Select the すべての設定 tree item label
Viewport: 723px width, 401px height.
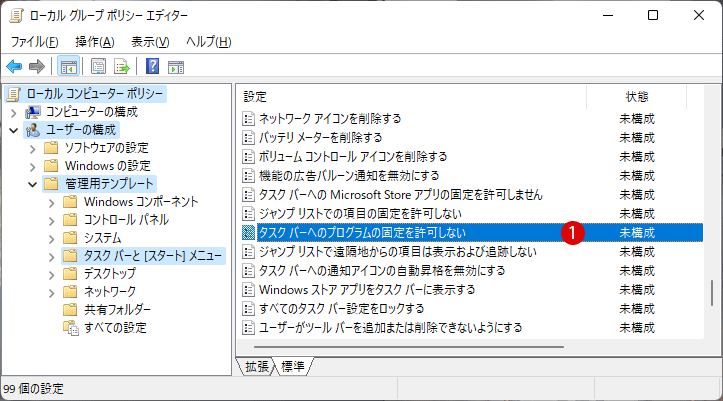[115, 328]
